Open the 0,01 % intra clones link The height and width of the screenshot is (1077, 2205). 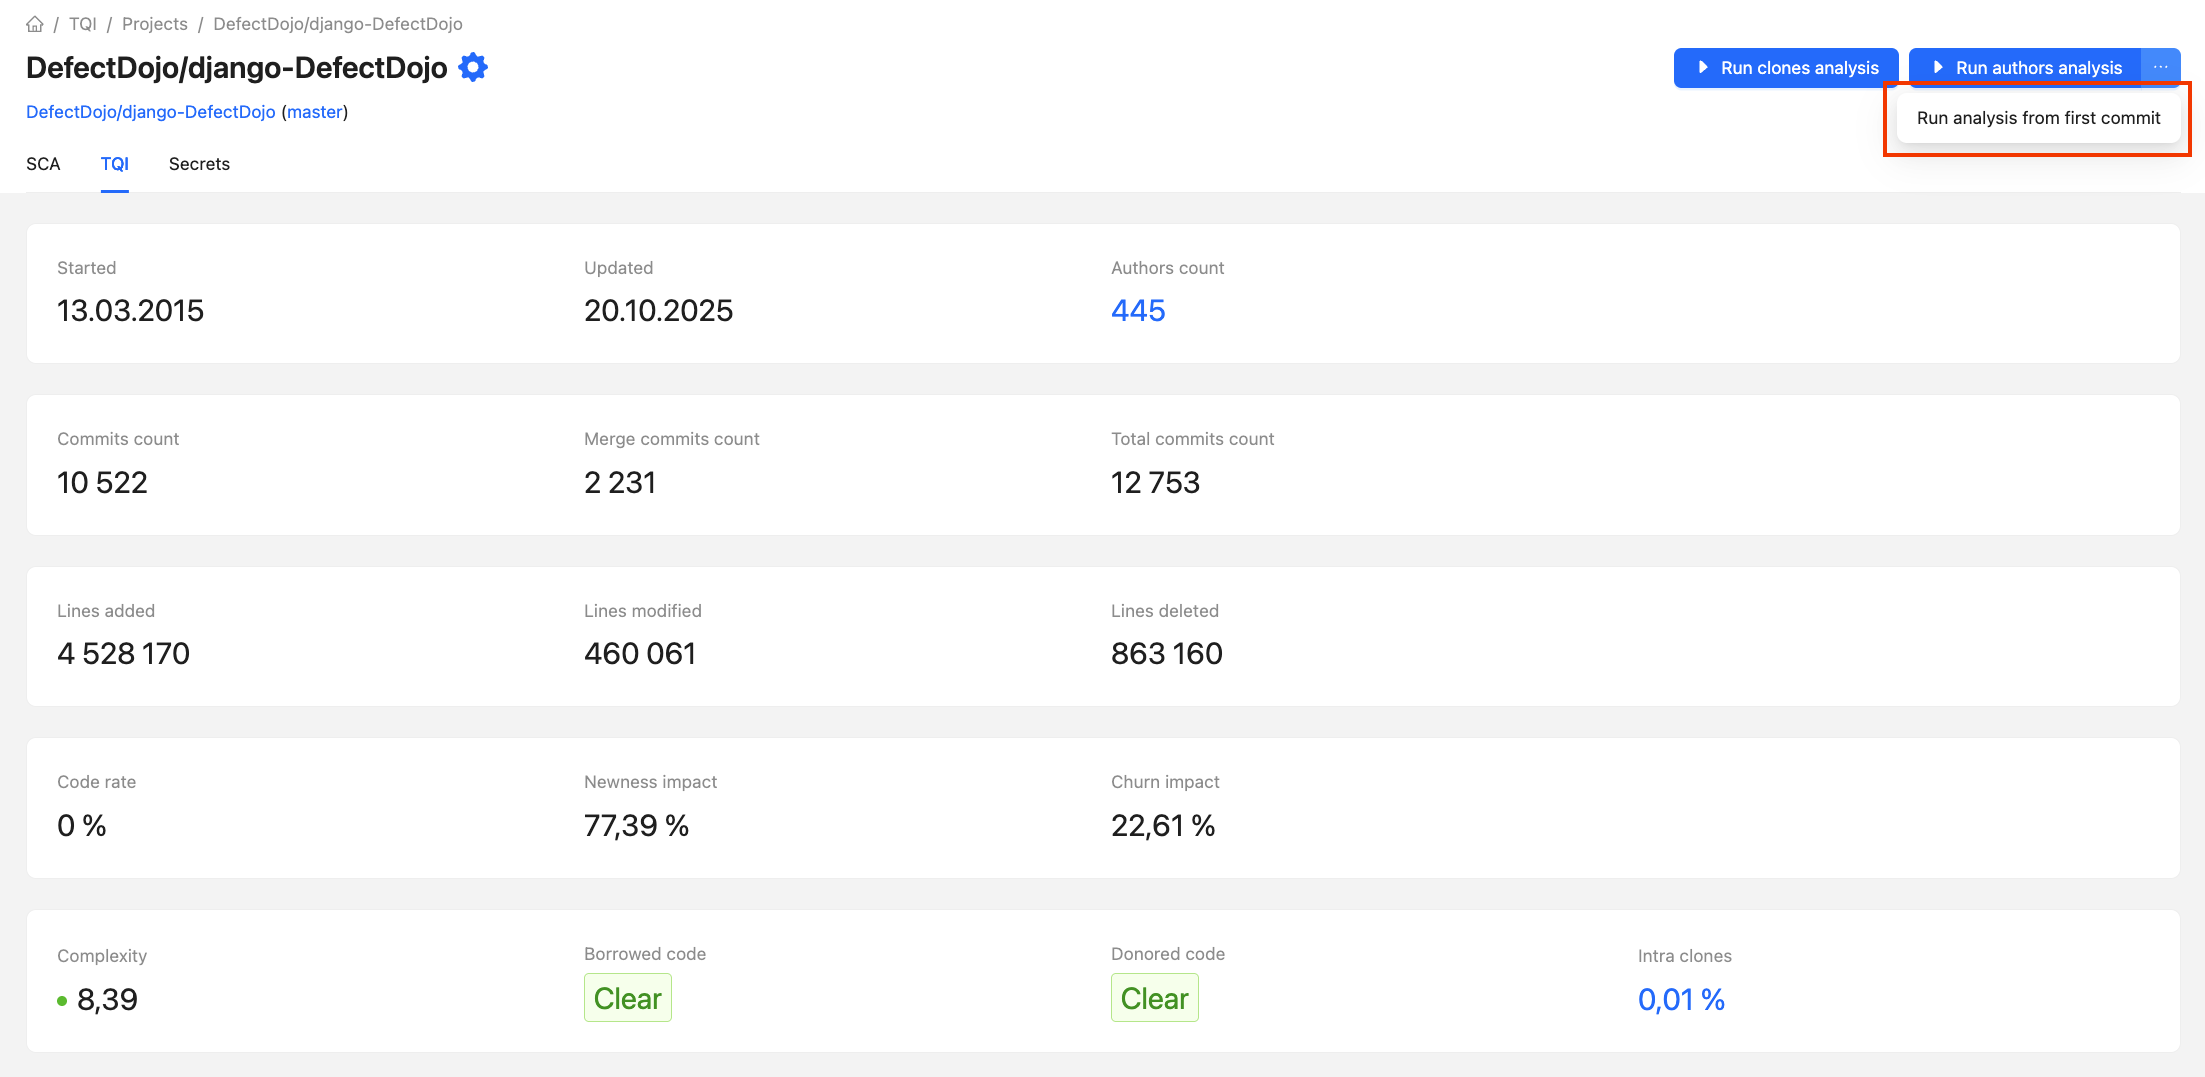coord(1681,999)
